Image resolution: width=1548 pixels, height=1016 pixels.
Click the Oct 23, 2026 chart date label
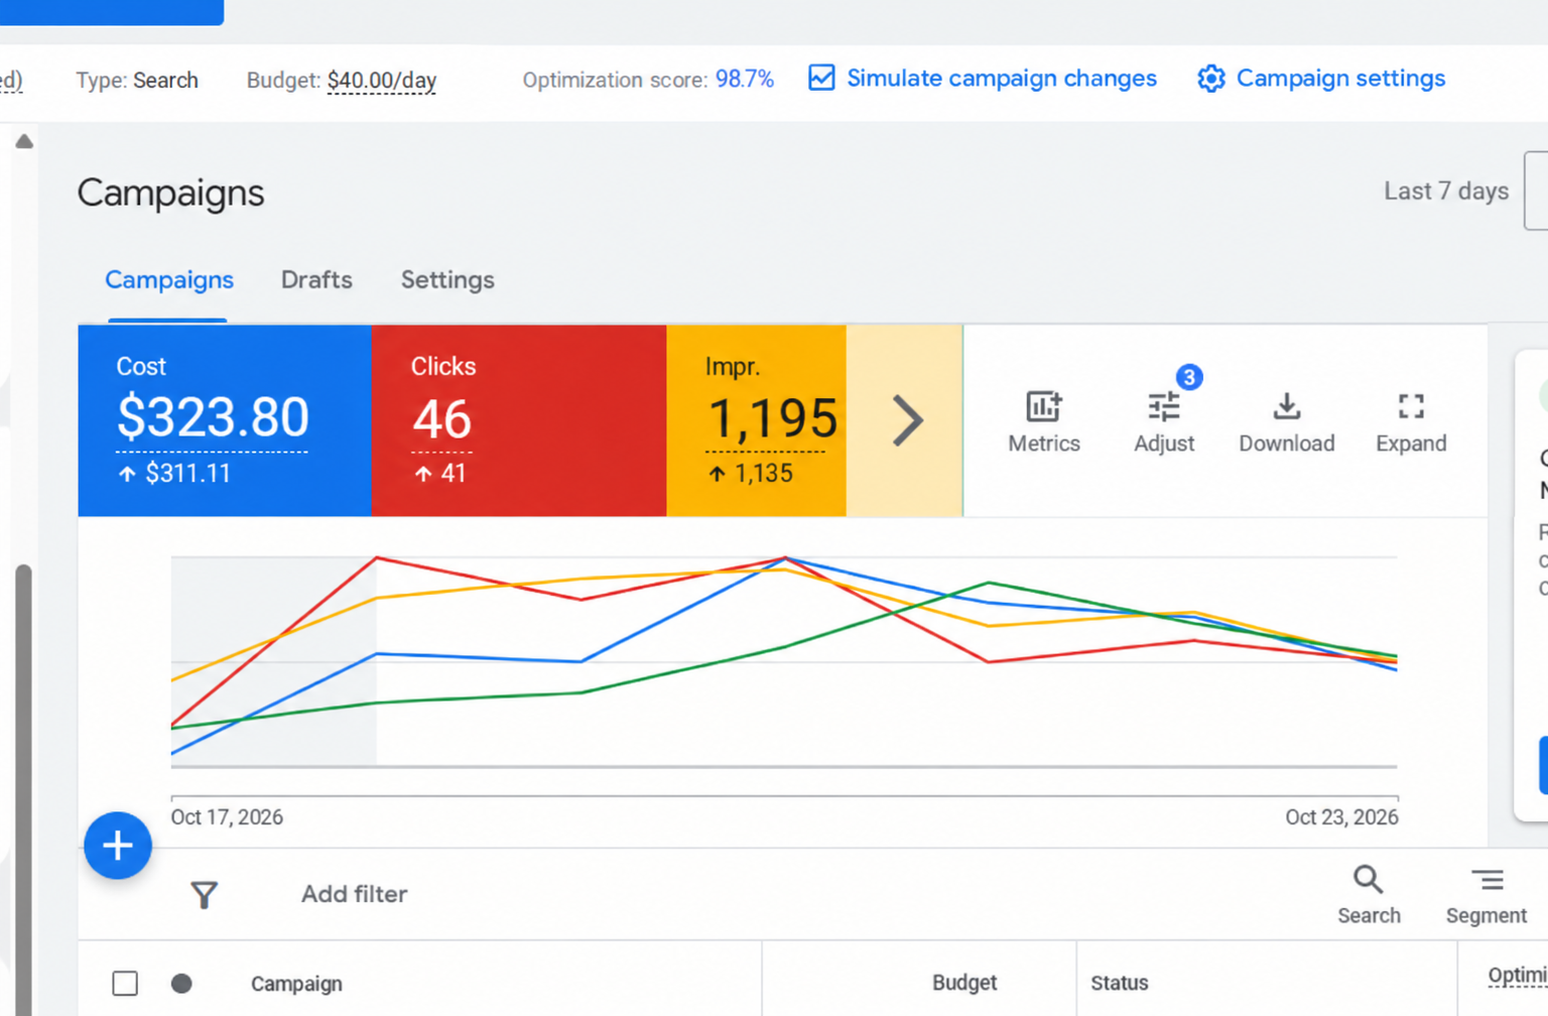pos(1341,817)
